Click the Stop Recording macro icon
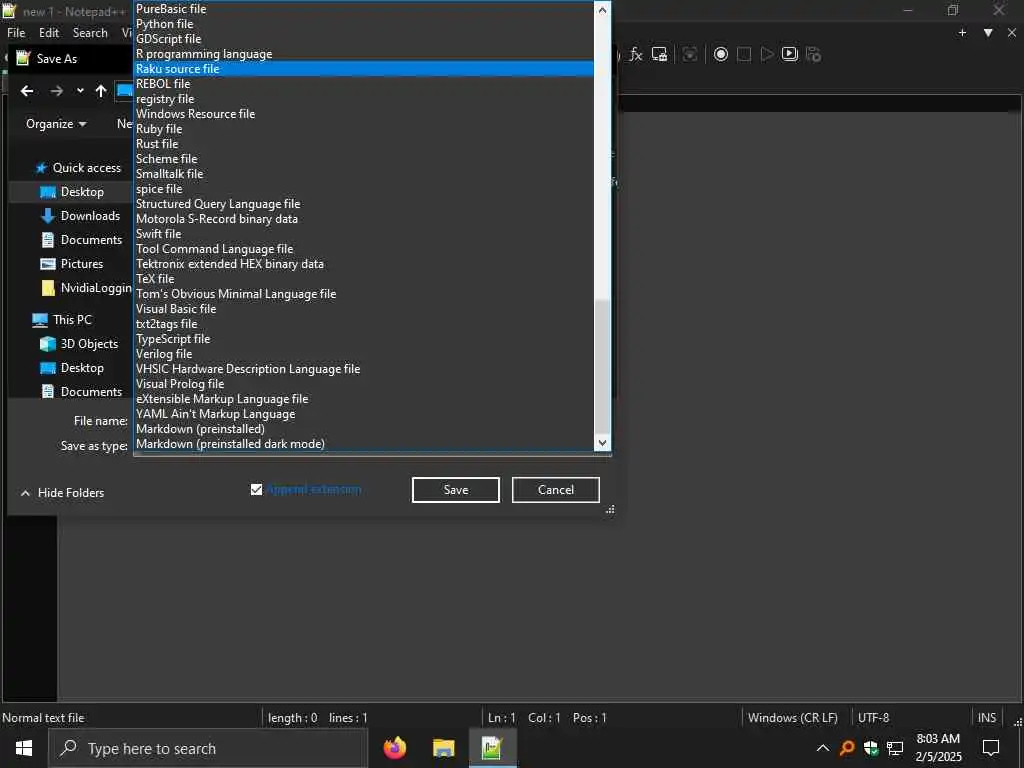This screenshot has width=1024, height=768. (x=744, y=54)
